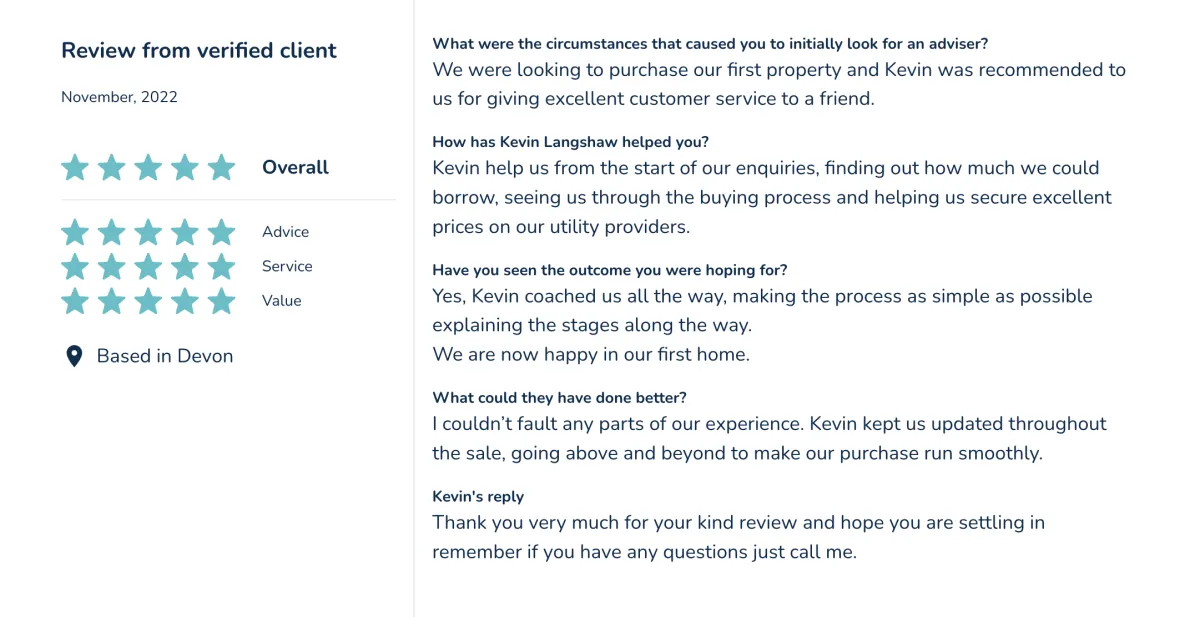Click the first star in the Overall rating
The width and height of the screenshot is (1200, 617).
pyautogui.click(x=75, y=167)
